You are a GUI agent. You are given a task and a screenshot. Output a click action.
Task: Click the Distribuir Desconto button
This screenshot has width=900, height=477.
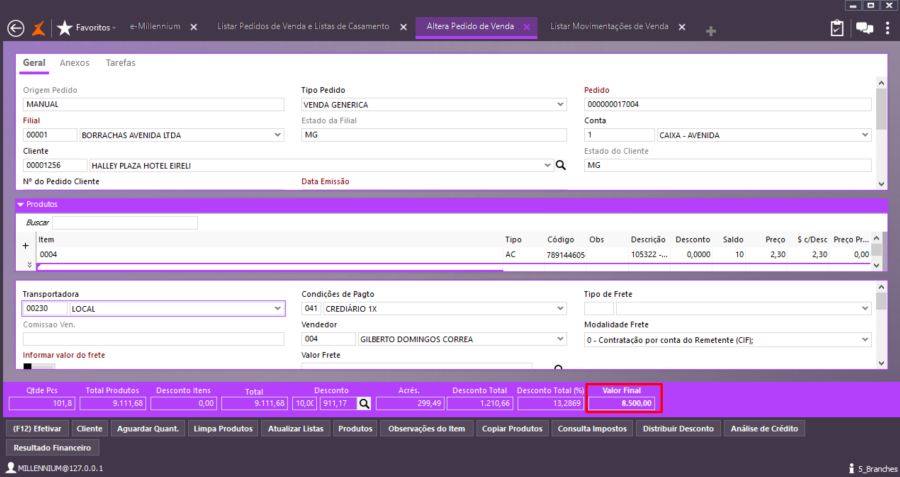[x=679, y=428]
